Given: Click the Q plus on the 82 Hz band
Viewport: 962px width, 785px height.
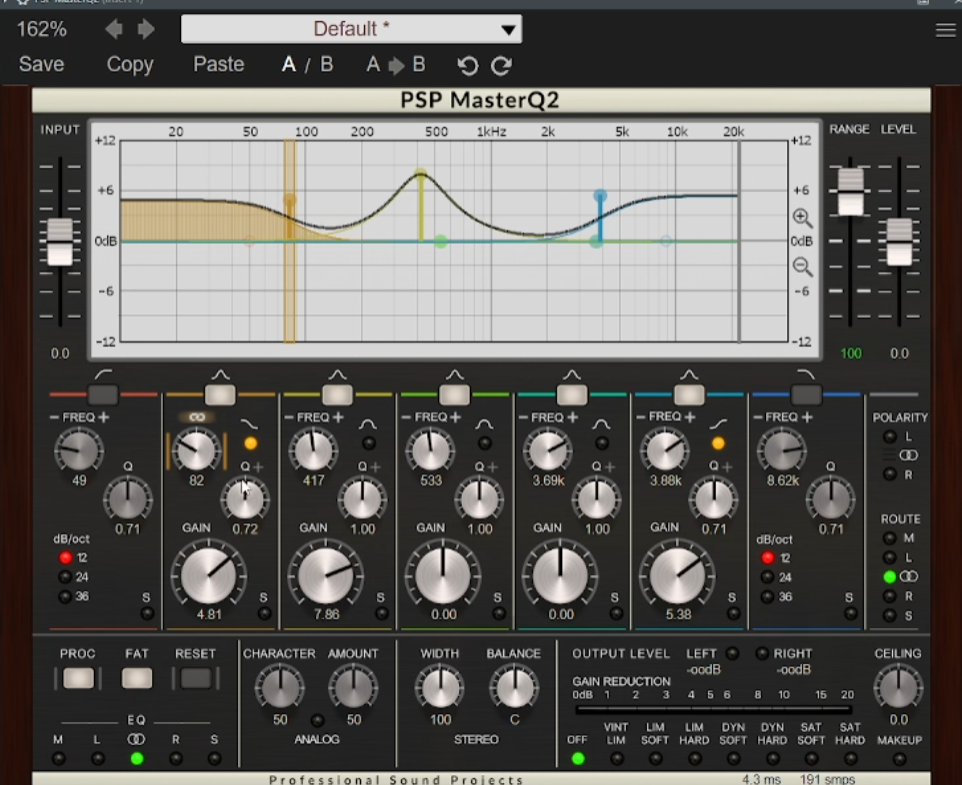Looking at the screenshot, I should click(258, 467).
